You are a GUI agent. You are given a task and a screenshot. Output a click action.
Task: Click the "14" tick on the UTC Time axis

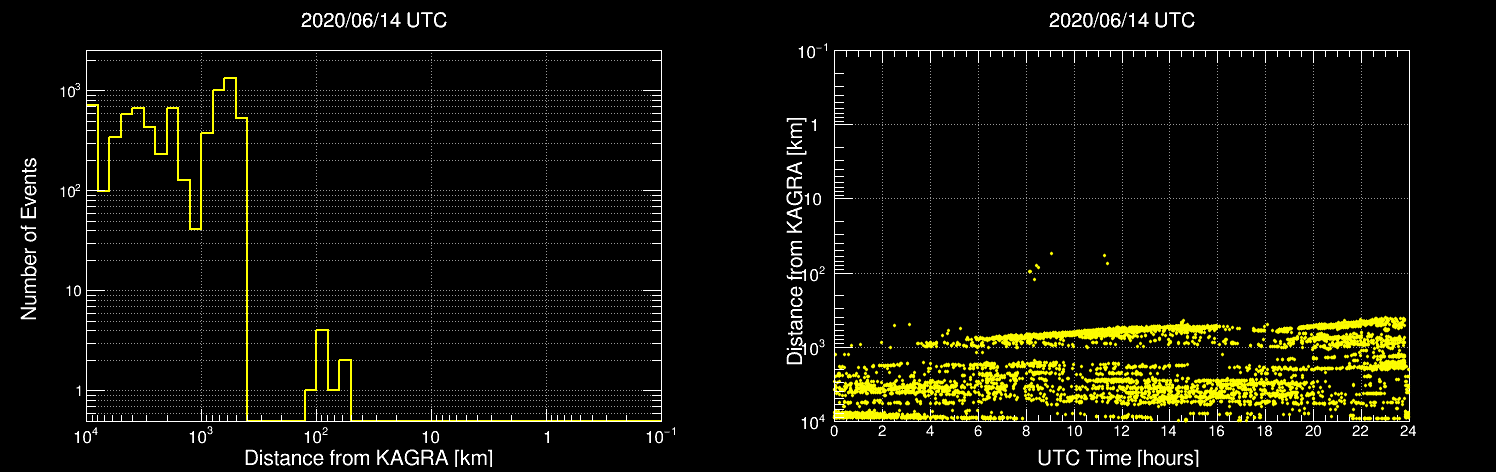click(1169, 430)
